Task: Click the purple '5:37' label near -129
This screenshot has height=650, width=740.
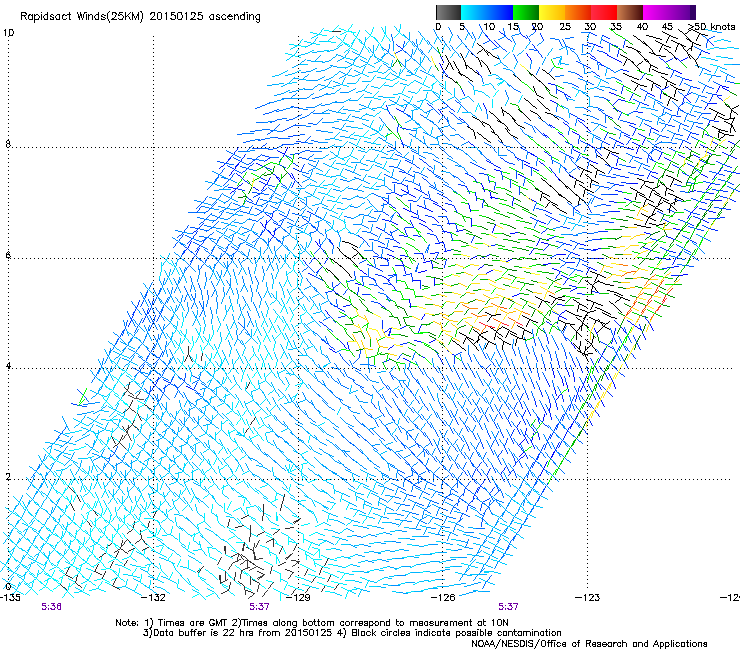Action: (259, 607)
